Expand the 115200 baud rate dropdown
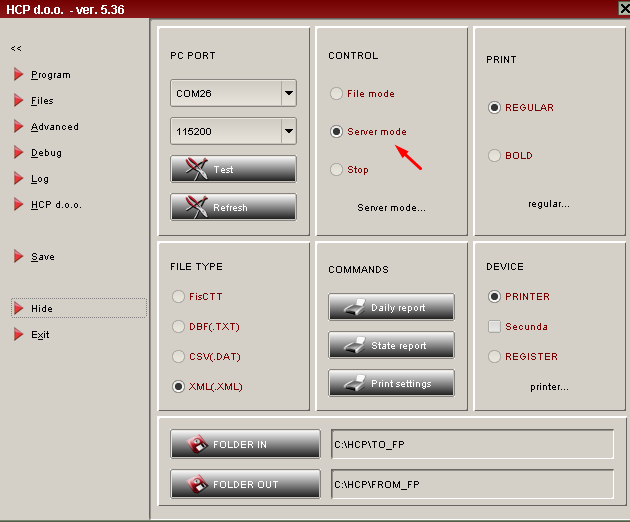The width and height of the screenshot is (630, 522). [x=289, y=131]
